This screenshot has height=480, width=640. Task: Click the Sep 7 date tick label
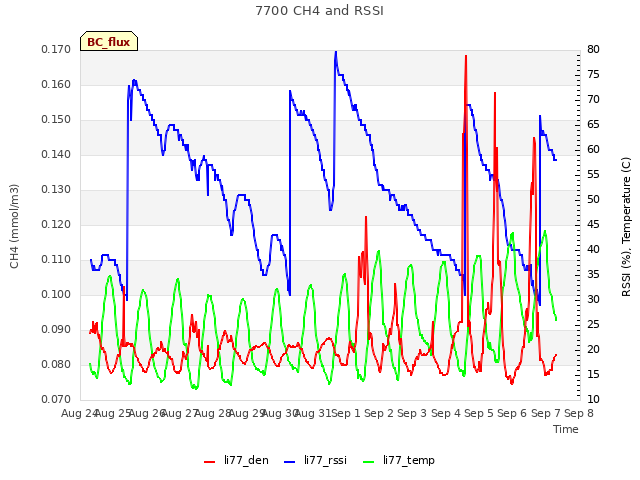[x=546, y=413]
